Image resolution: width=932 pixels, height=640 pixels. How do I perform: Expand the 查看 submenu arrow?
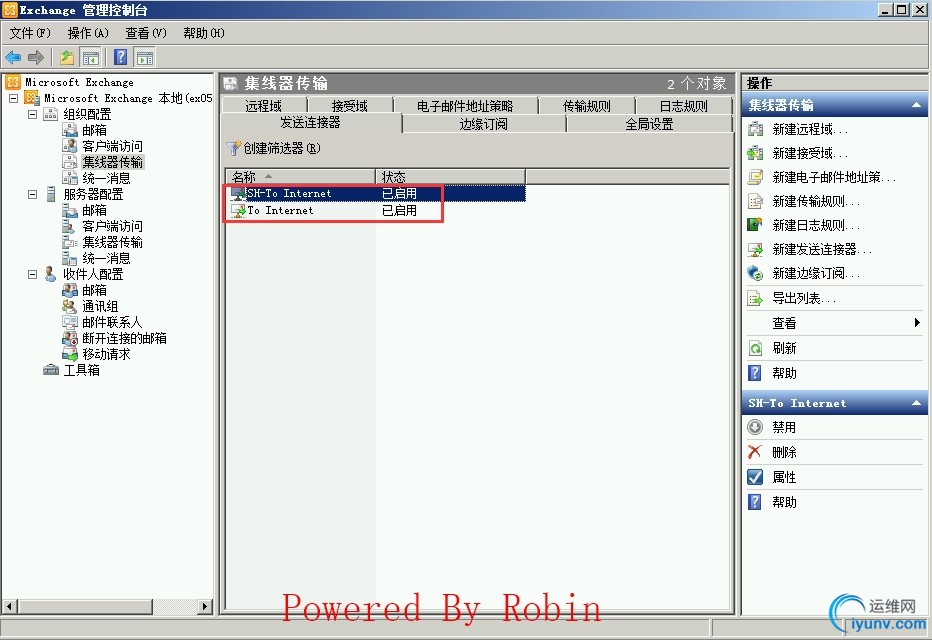coord(917,323)
